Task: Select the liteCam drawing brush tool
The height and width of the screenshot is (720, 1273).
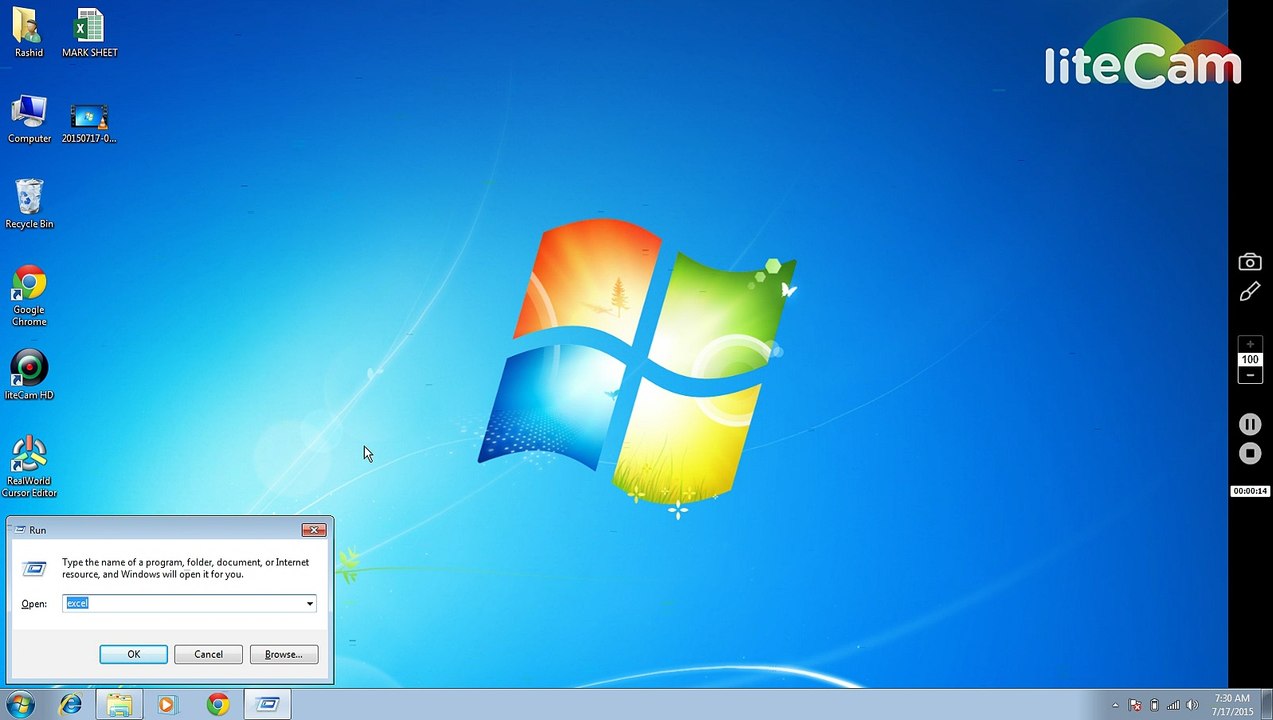Action: (x=1250, y=291)
